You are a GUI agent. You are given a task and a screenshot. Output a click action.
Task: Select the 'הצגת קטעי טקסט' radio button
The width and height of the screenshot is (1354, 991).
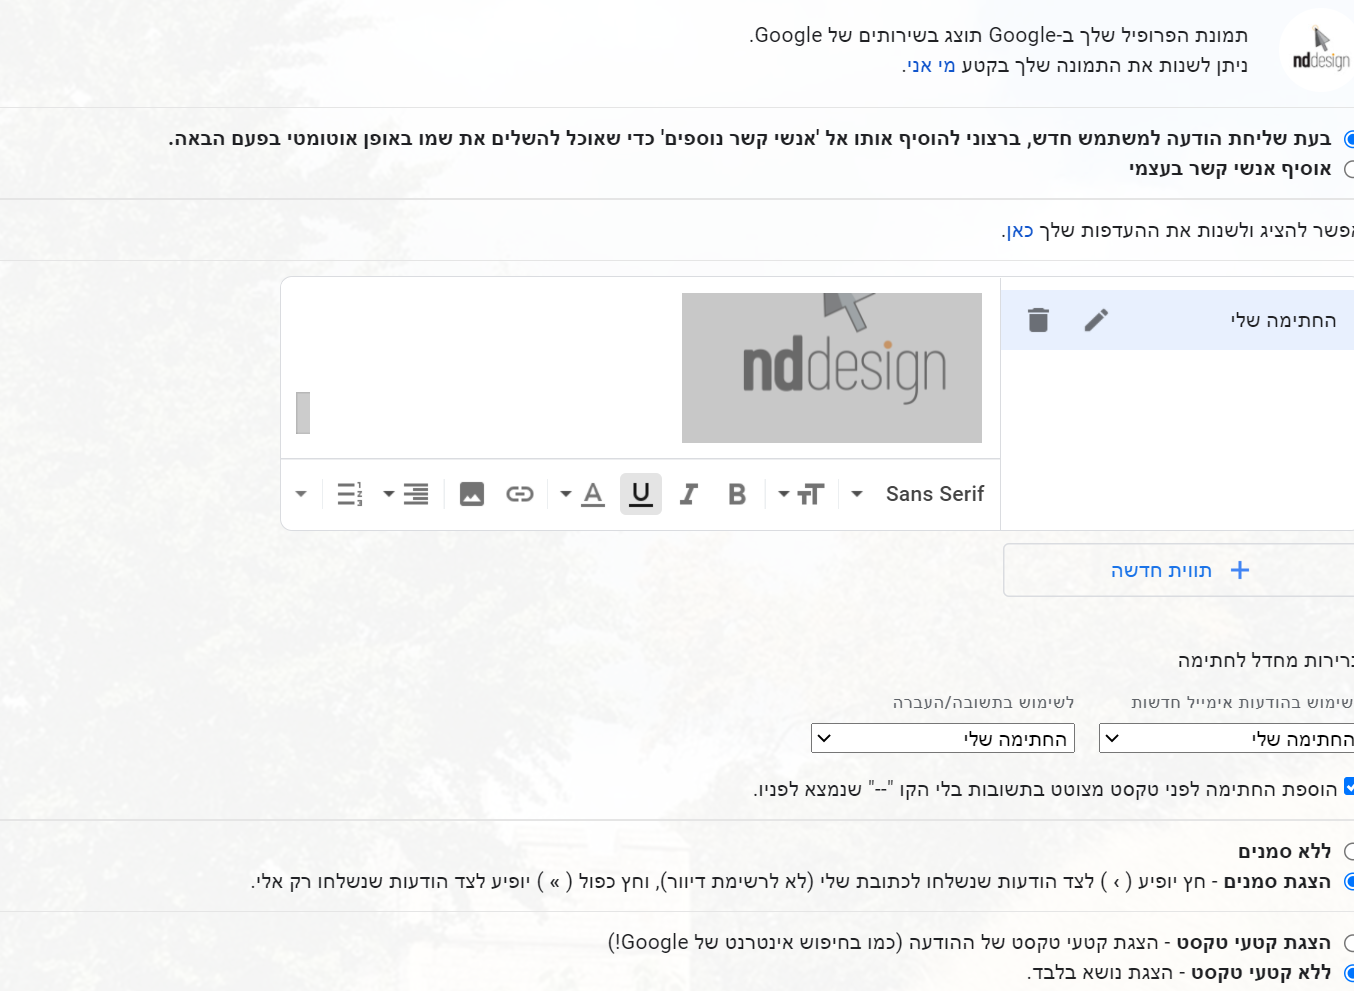(x=1348, y=943)
